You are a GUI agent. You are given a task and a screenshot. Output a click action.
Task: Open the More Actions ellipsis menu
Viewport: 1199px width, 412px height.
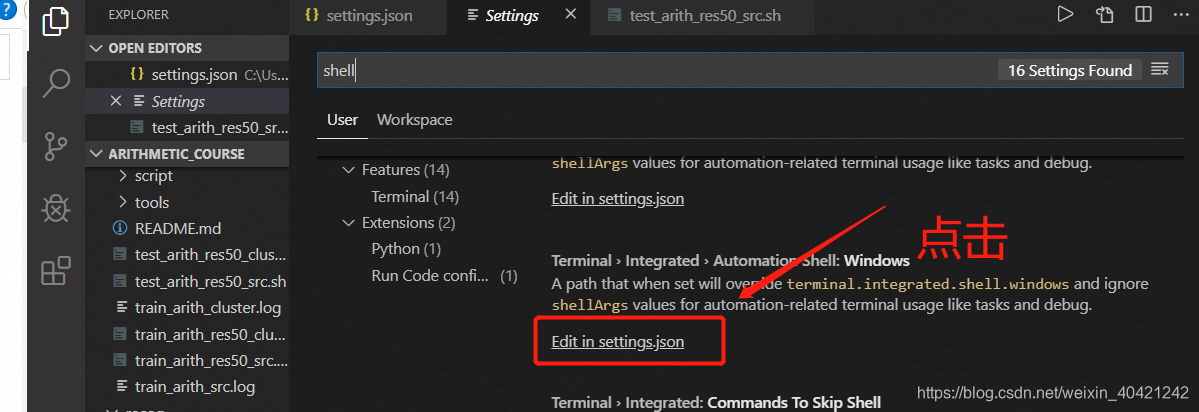click(x=1181, y=15)
